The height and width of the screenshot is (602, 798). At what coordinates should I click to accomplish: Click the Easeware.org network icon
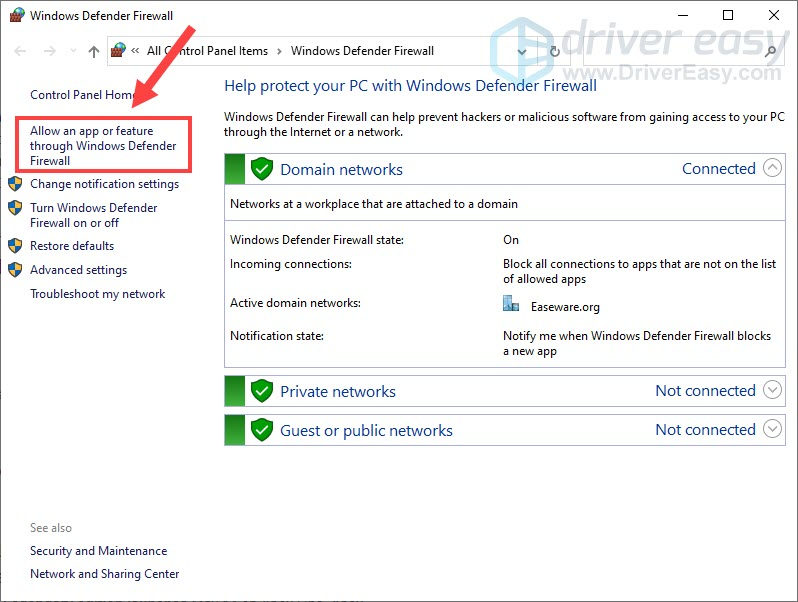tap(511, 303)
